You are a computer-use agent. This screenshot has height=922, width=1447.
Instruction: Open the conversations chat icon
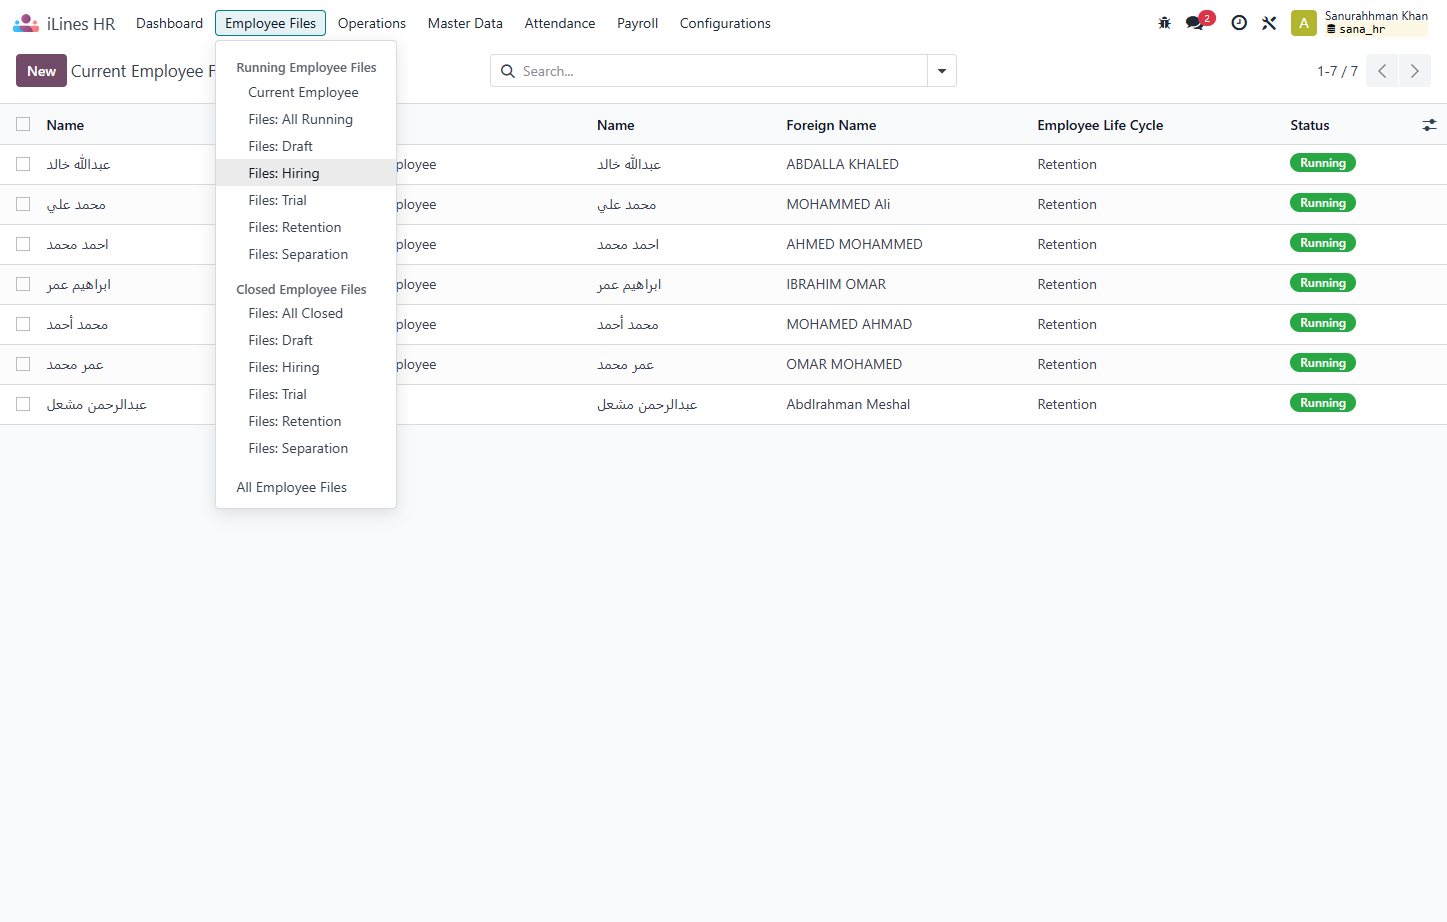click(1194, 23)
